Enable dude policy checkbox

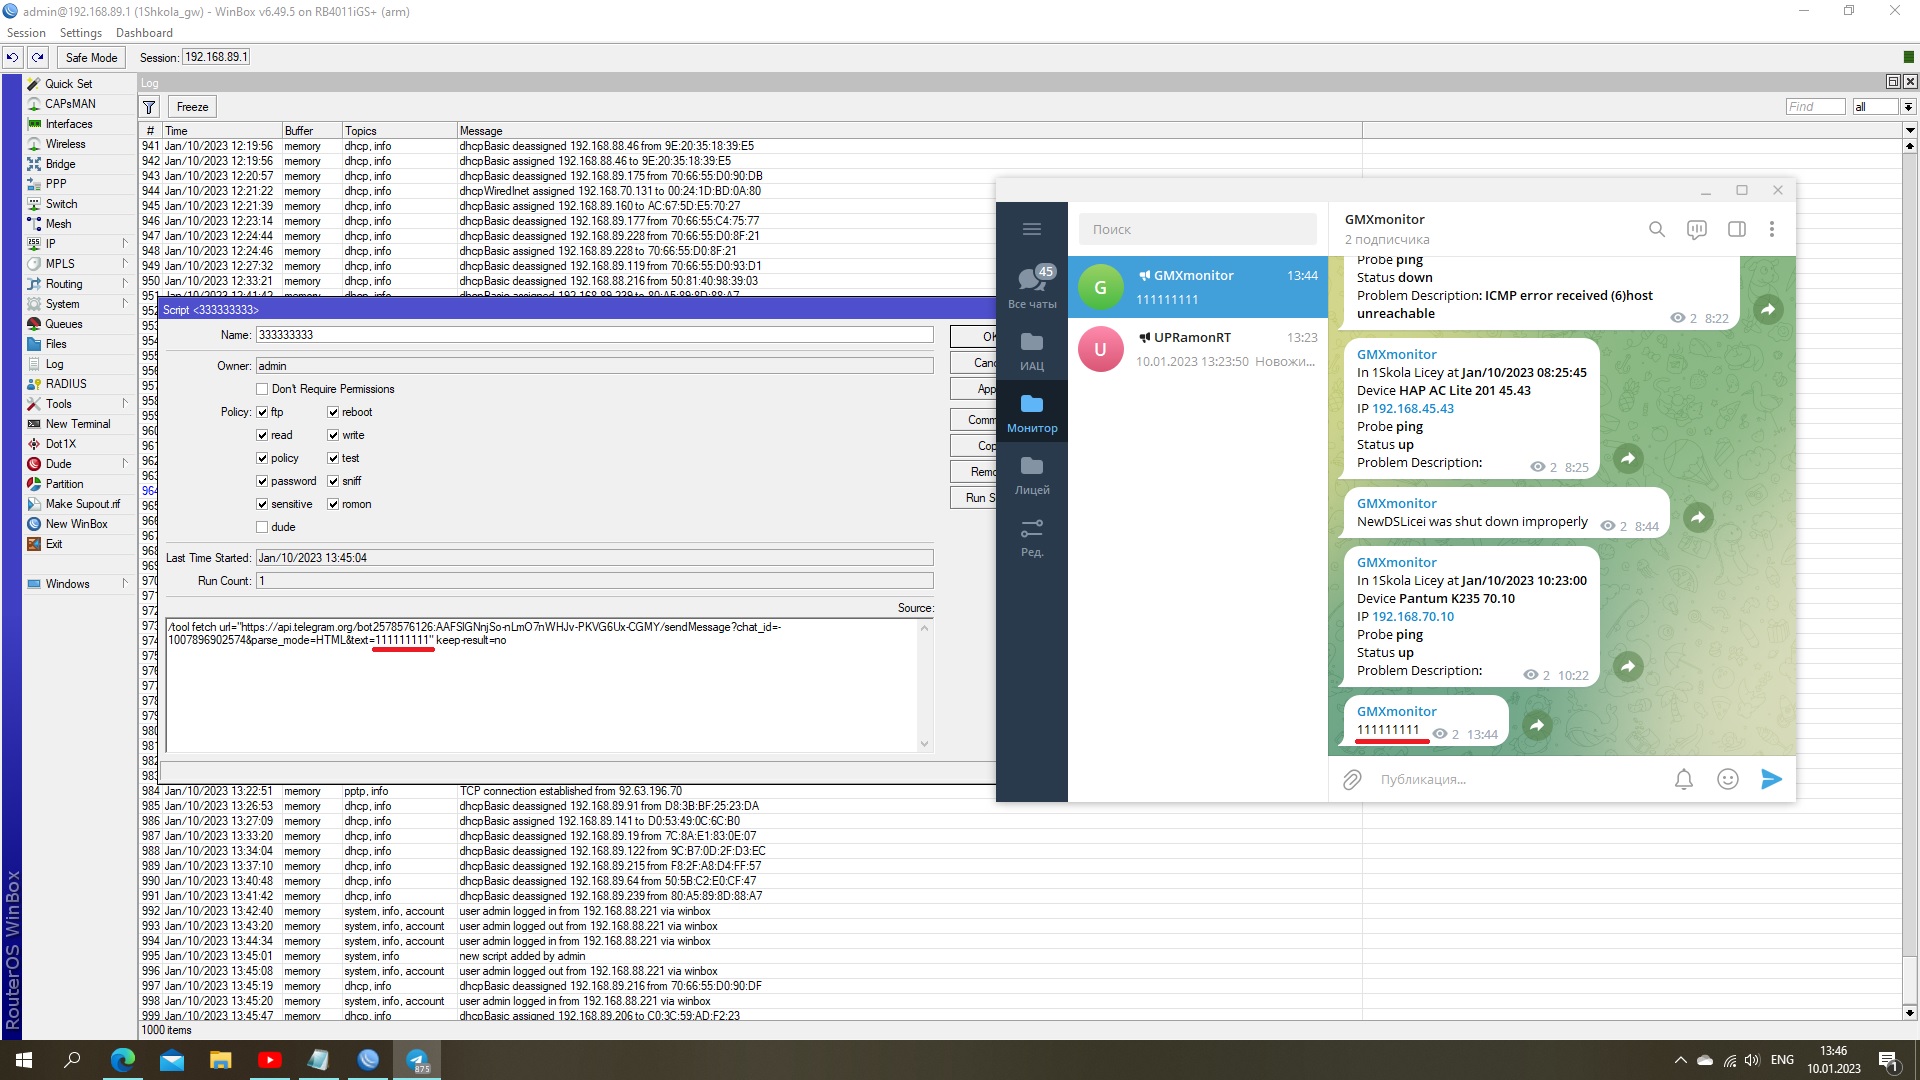point(262,527)
